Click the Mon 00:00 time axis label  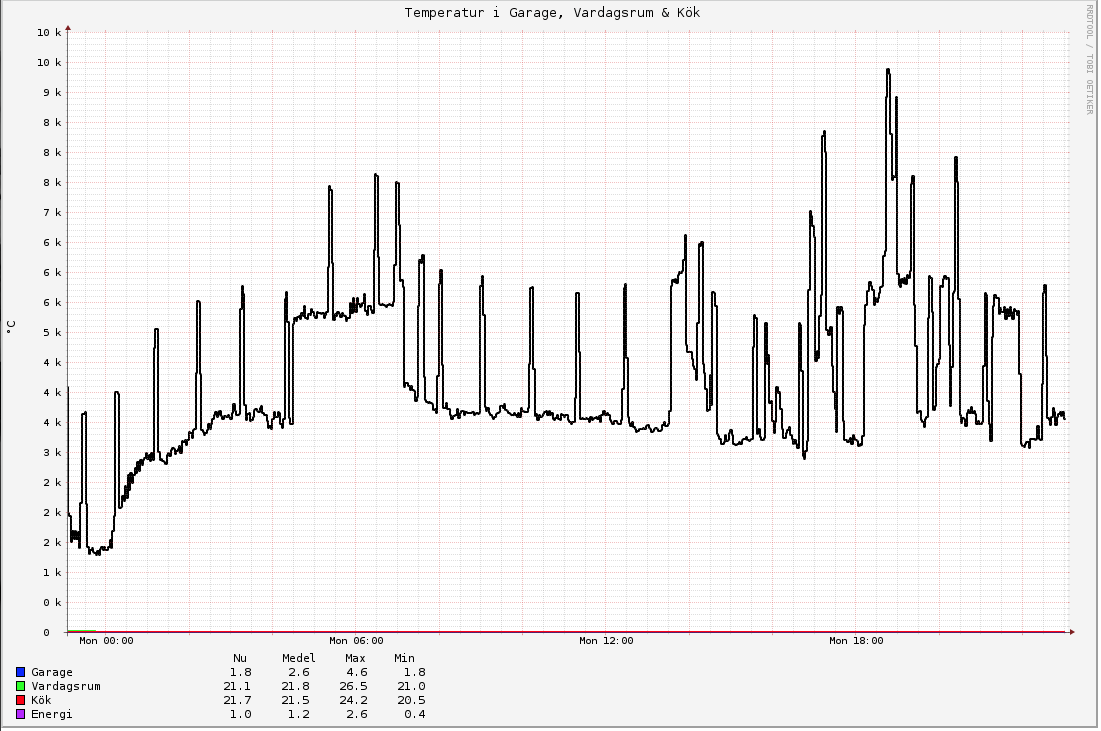pyautogui.click(x=106, y=641)
